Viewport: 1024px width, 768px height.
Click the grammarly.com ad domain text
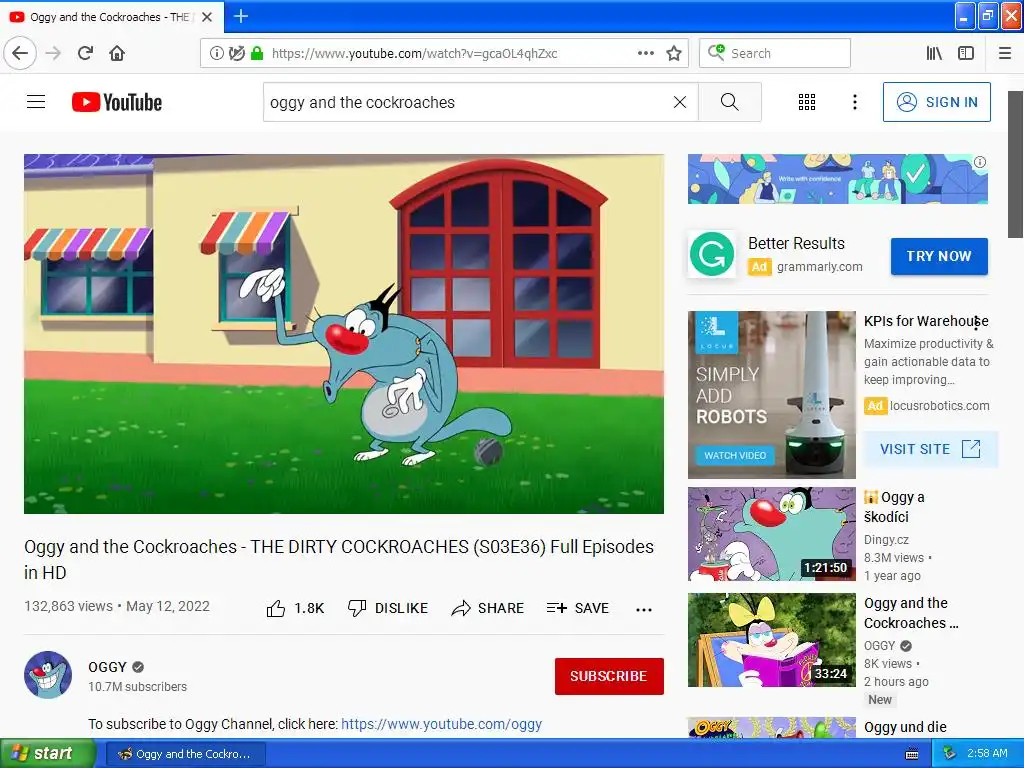(x=820, y=266)
